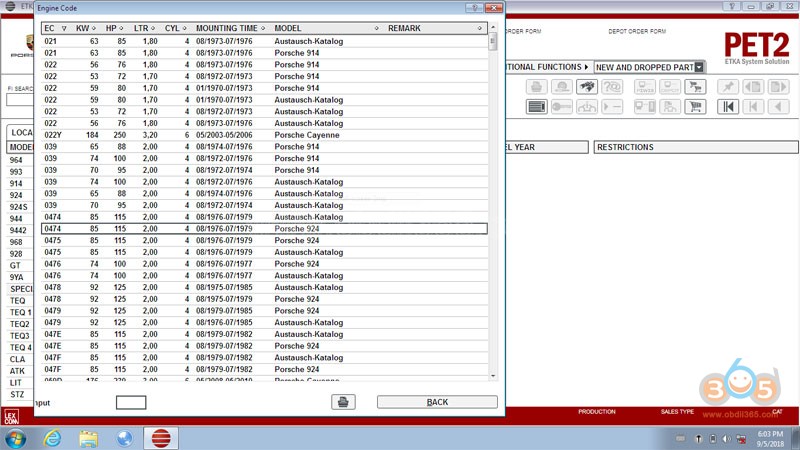
Task: Select the ATK entry in the model list
Action: tap(17, 371)
